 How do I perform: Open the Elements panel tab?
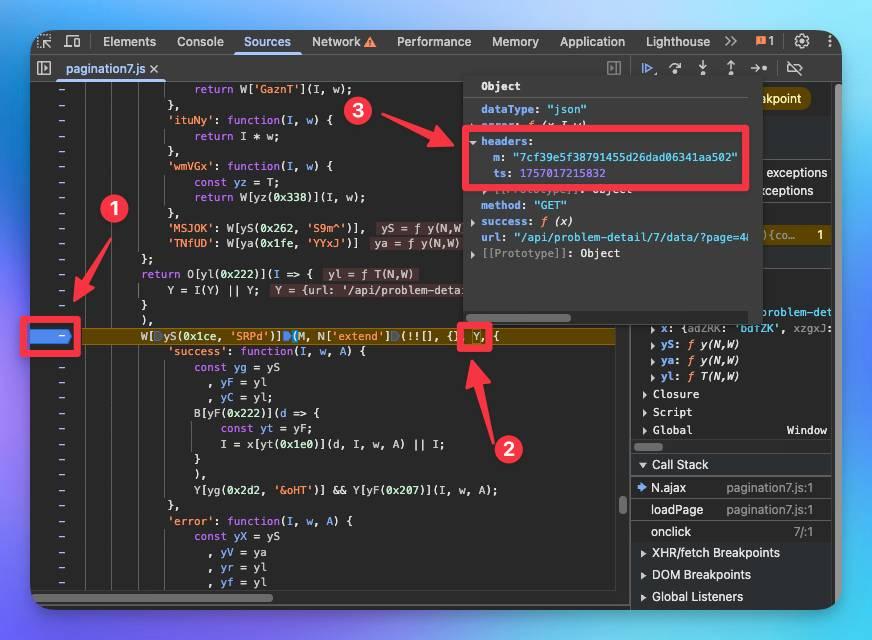coord(130,42)
